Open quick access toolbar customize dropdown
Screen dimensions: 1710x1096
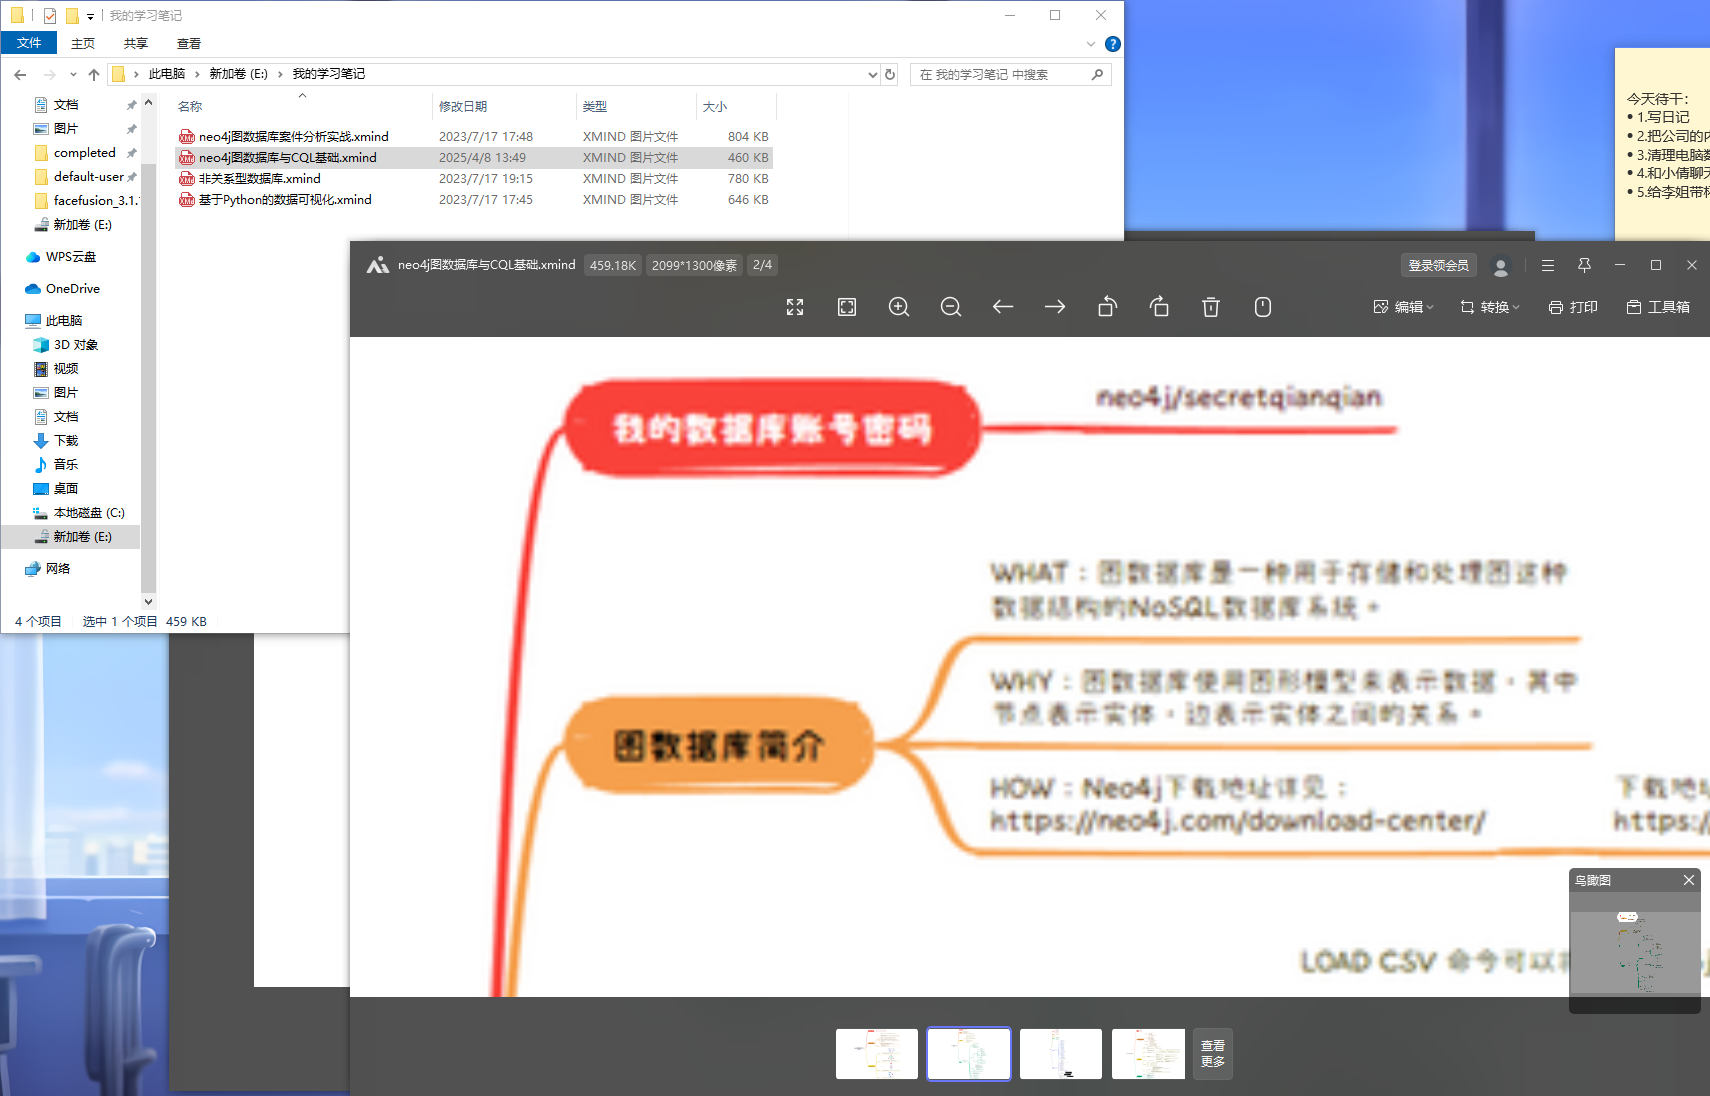[x=90, y=16]
